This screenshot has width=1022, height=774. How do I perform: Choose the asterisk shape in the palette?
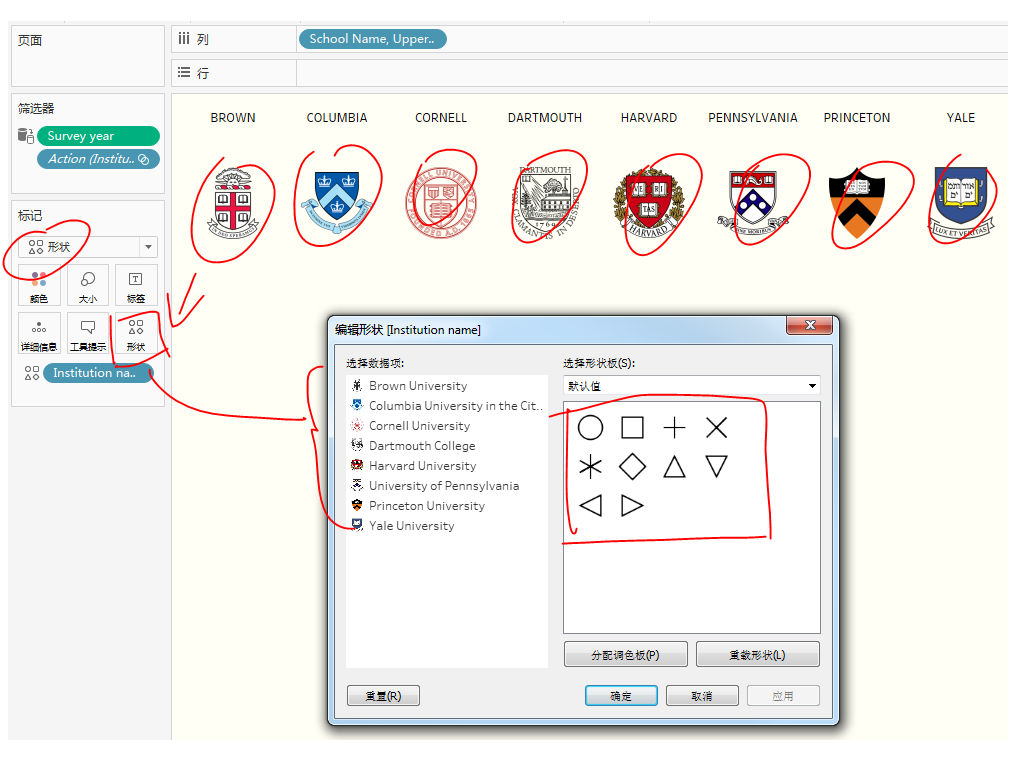point(591,466)
